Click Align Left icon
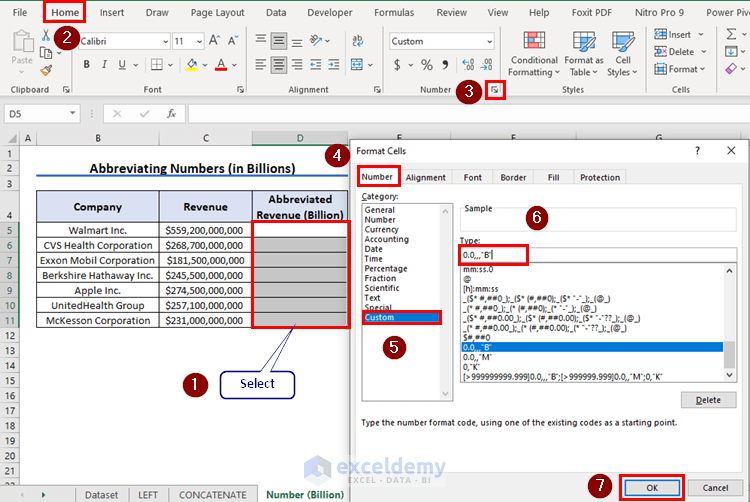The width and height of the screenshot is (750, 502). [x=261, y=64]
